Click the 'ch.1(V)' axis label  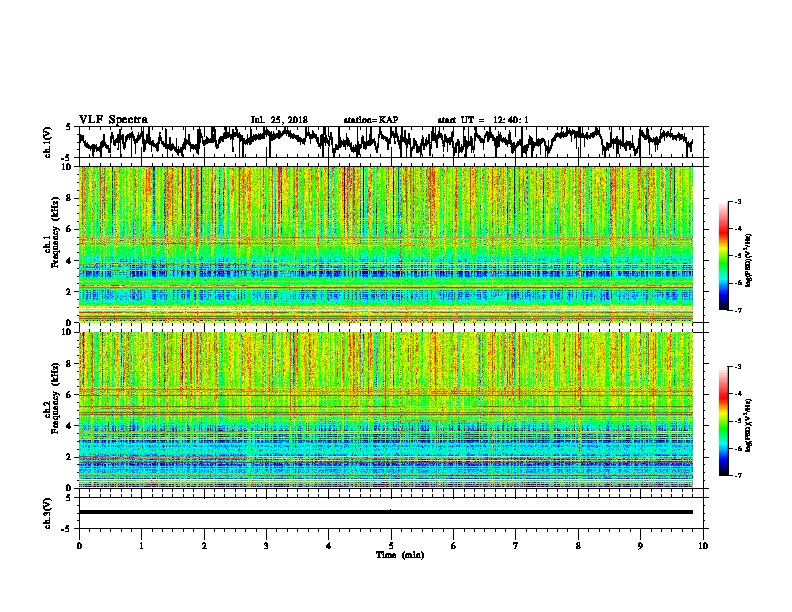pyautogui.click(x=48, y=142)
